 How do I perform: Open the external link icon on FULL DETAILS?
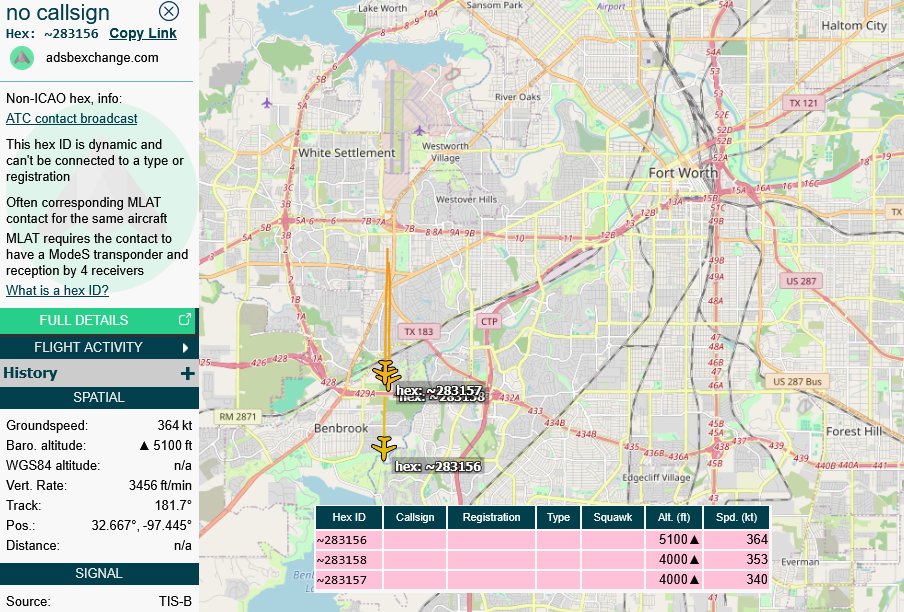click(184, 320)
